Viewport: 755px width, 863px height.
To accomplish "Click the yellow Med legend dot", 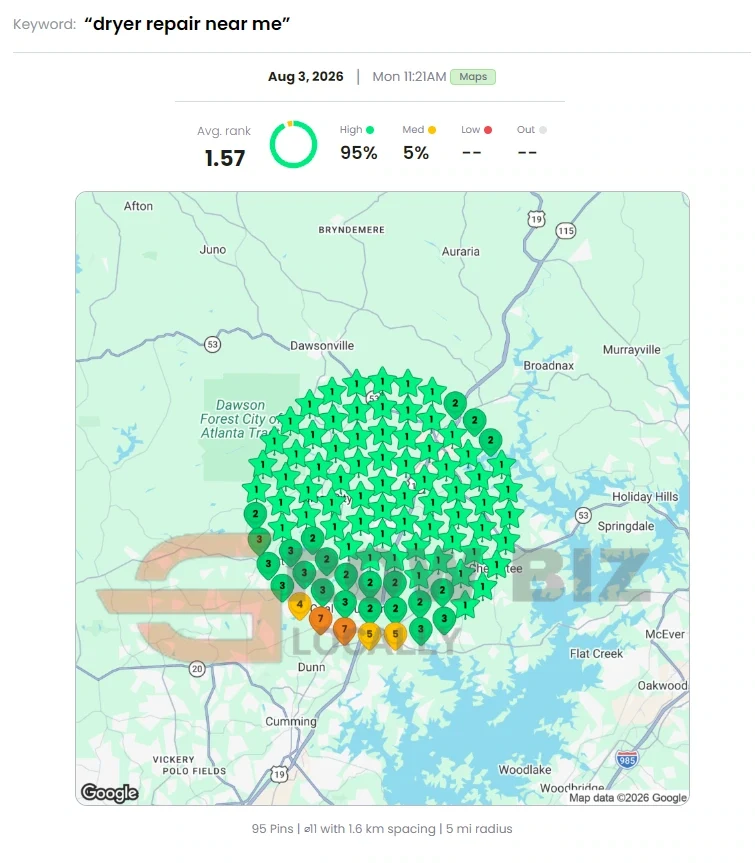I will [x=432, y=130].
